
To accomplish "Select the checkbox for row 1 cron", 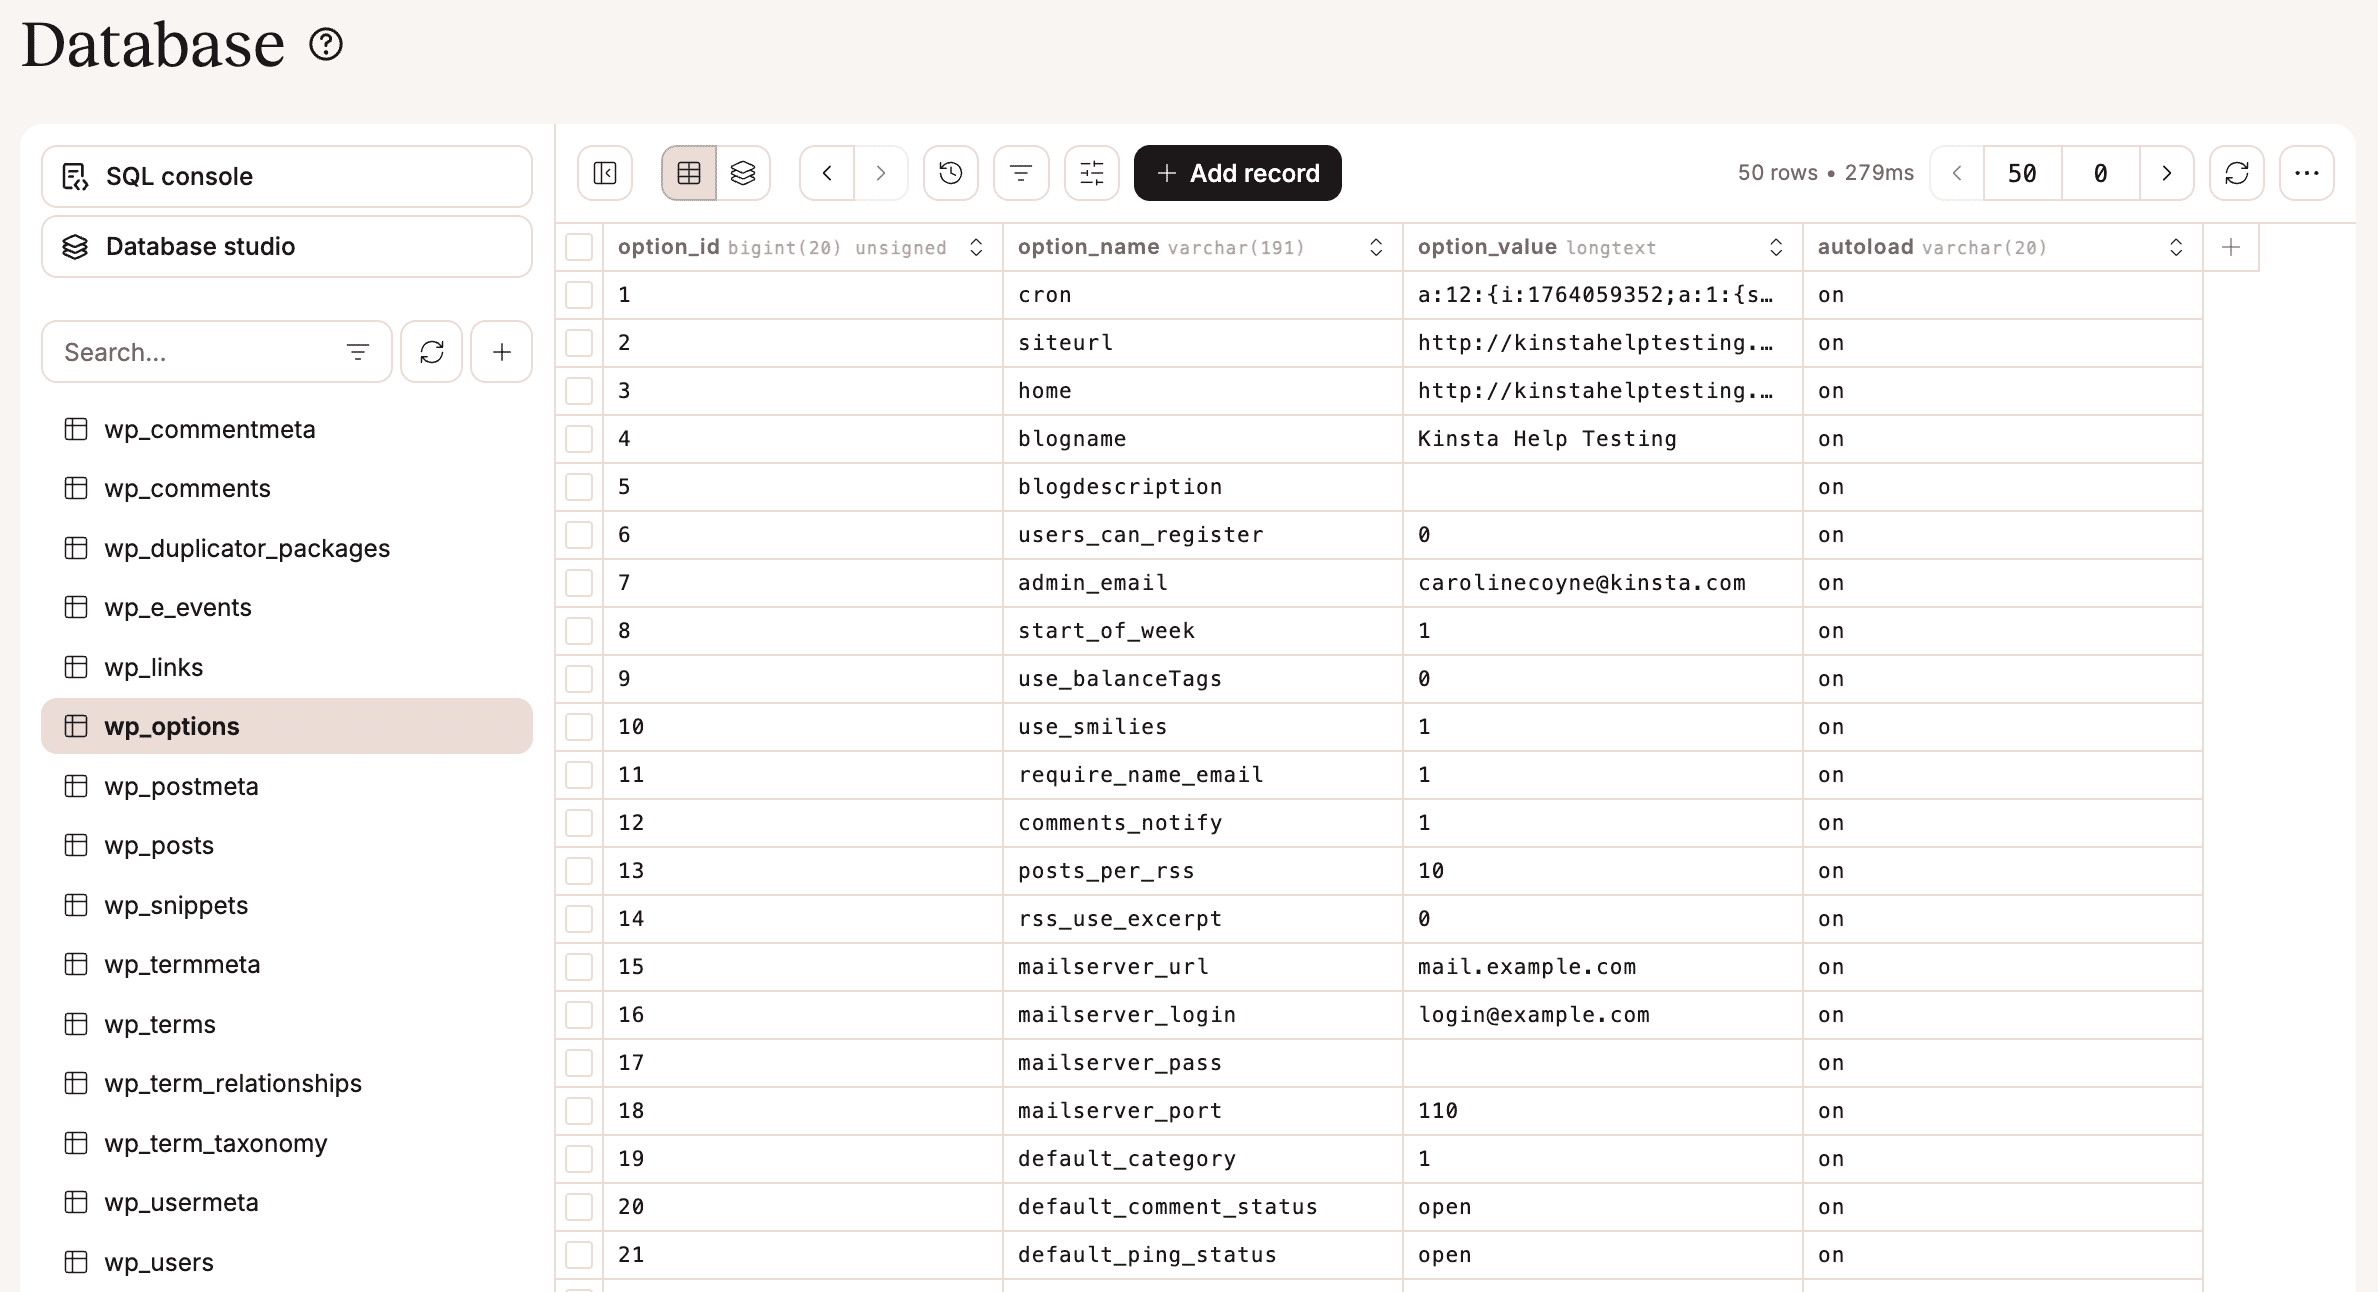I will [579, 294].
